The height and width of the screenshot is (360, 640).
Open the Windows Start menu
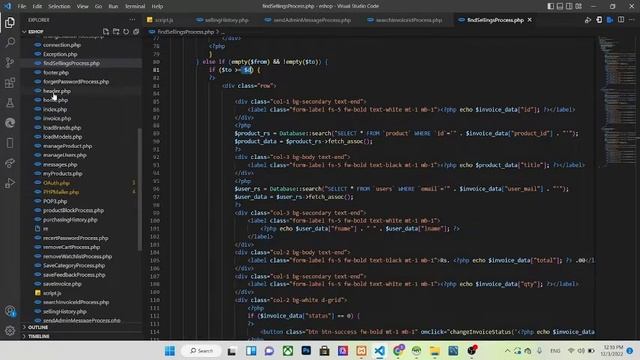(170, 351)
